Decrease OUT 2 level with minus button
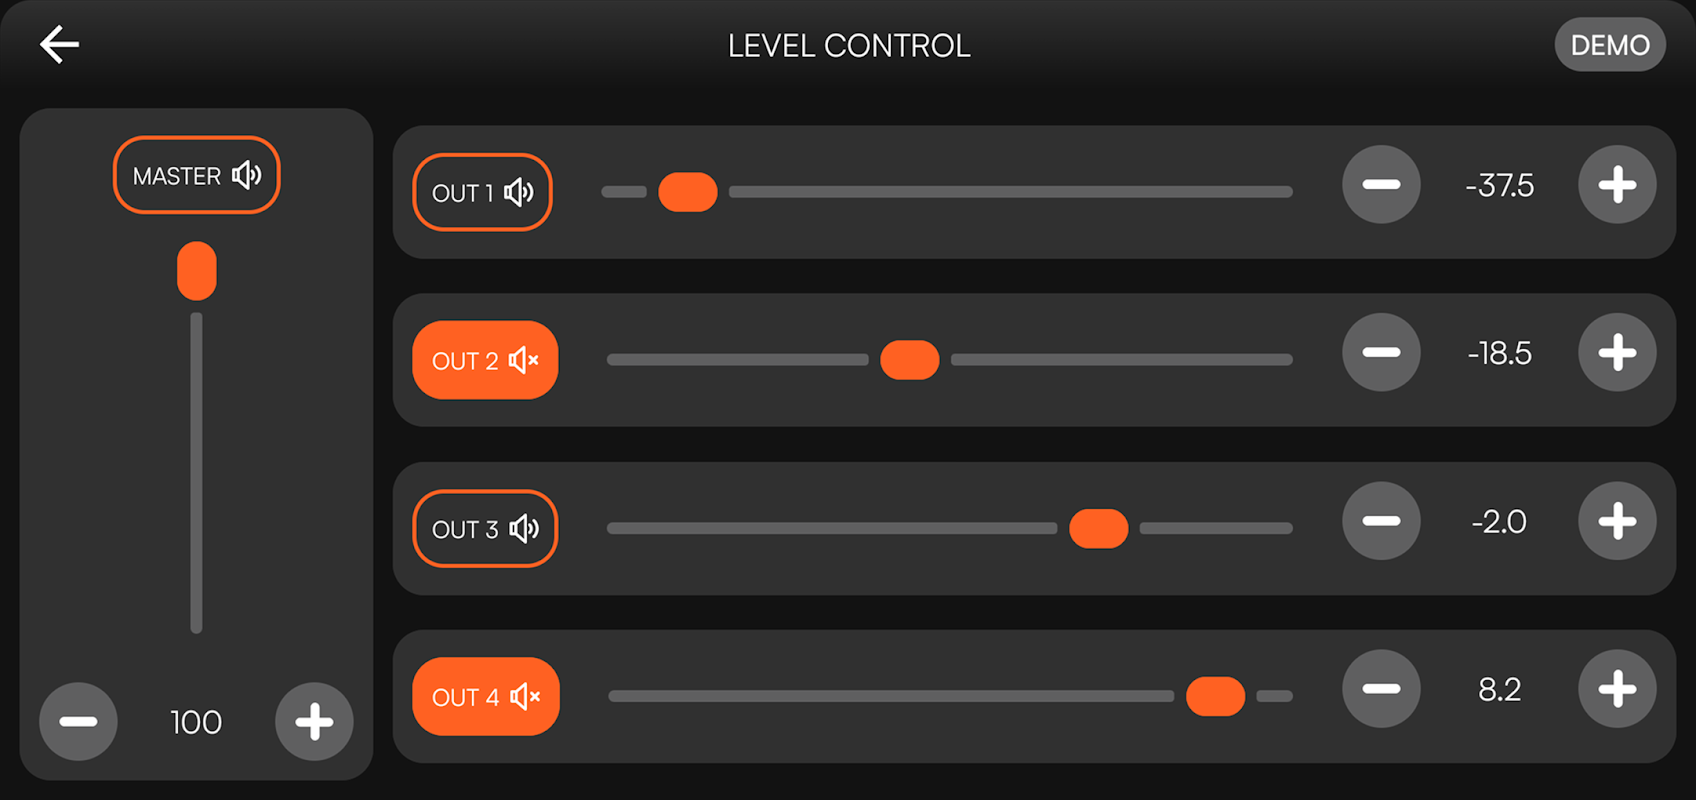 coord(1381,353)
